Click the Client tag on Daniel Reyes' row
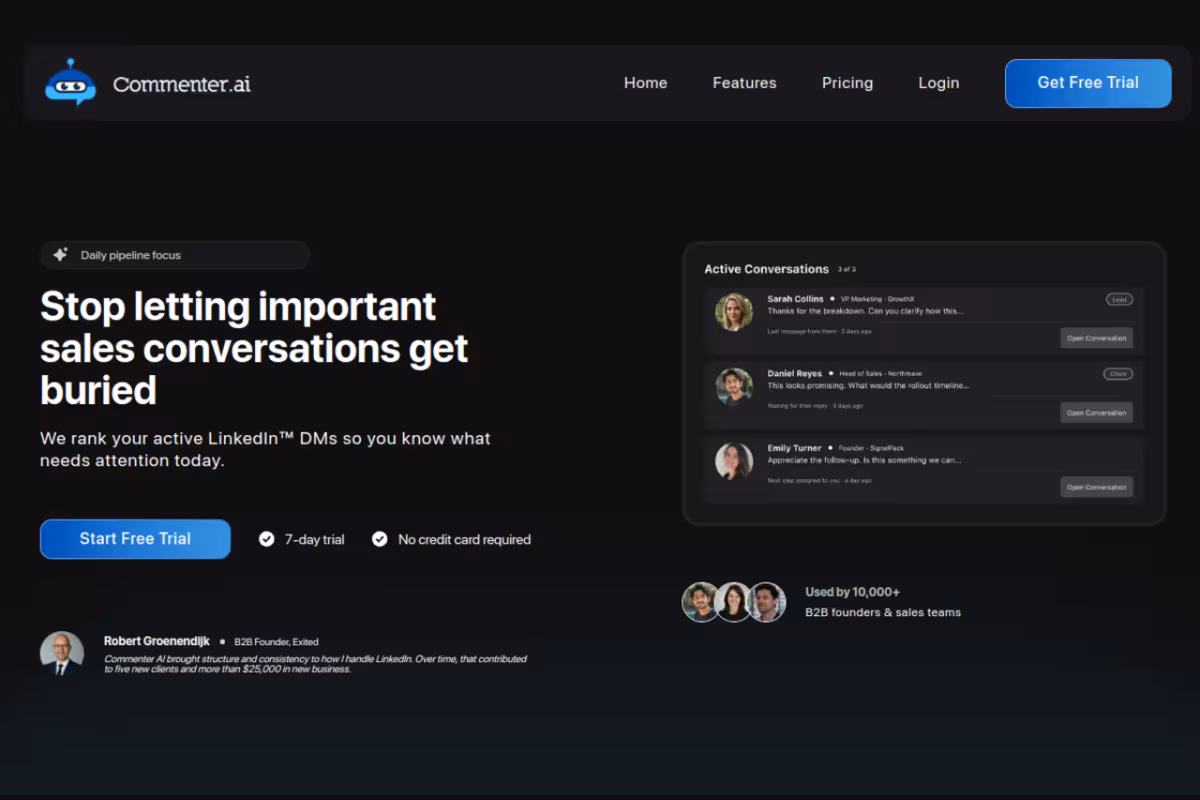 pyautogui.click(x=1118, y=374)
